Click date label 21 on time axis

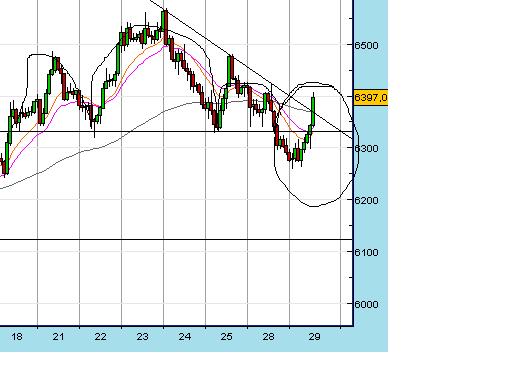pos(58,337)
